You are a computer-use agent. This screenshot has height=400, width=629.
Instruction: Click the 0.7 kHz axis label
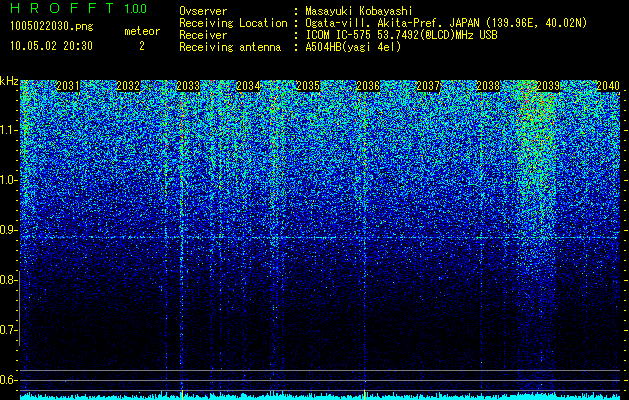tap(7, 330)
